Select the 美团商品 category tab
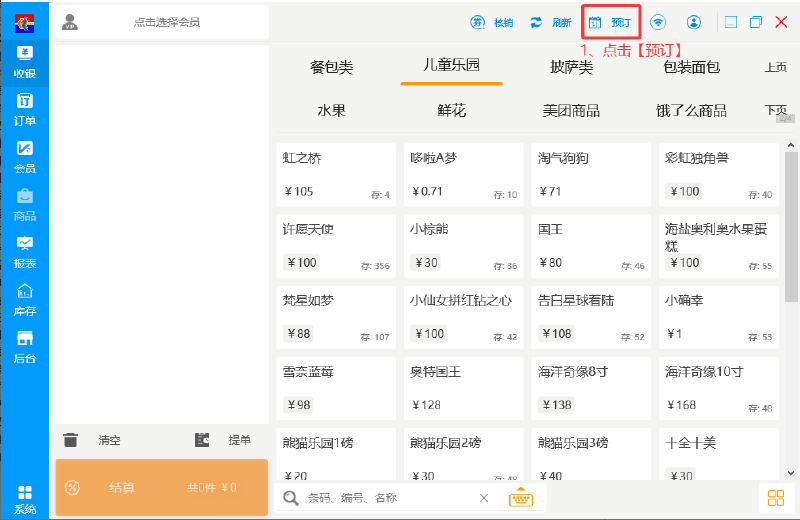Viewport: 800px width, 520px height. (571, 110)
